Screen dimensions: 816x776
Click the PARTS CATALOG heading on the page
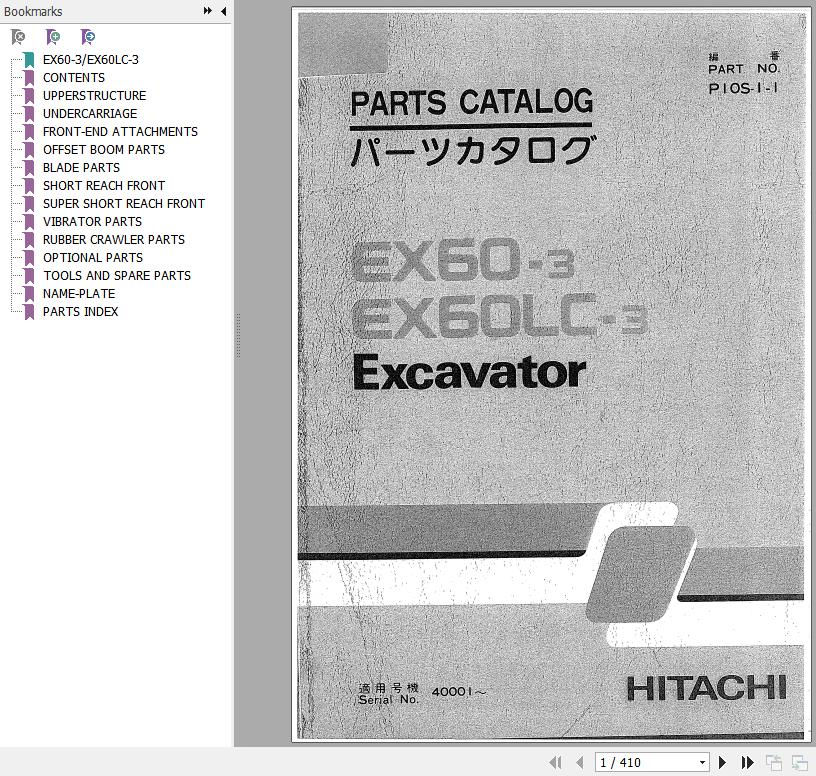471,102
